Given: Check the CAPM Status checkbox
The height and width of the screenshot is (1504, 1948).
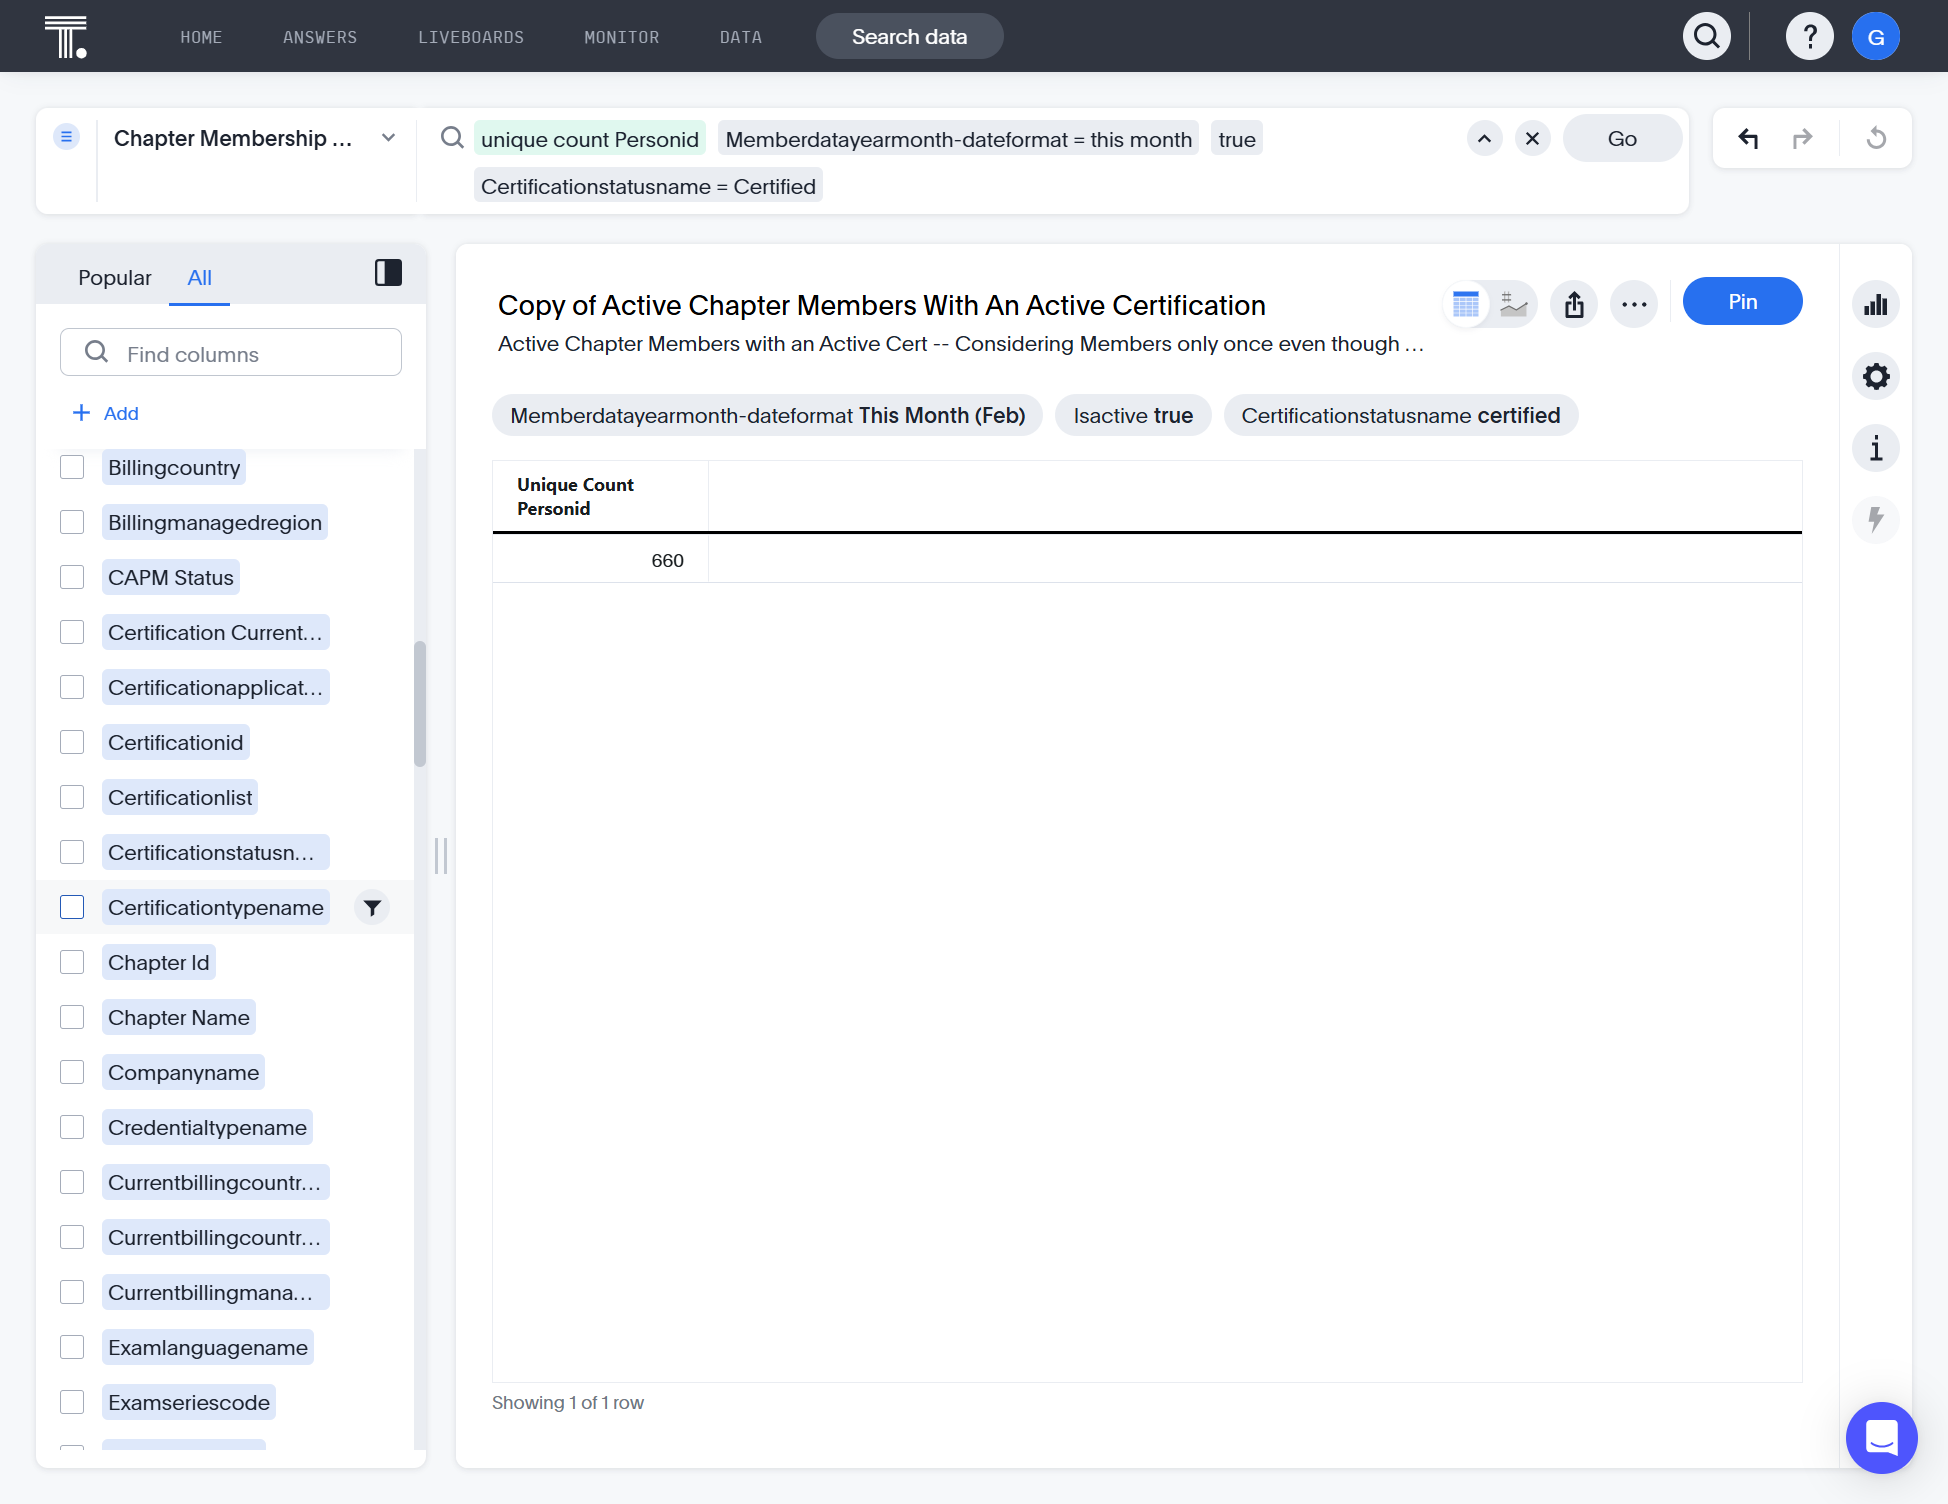Looking at the screenshot, I should tap(72, 578).
